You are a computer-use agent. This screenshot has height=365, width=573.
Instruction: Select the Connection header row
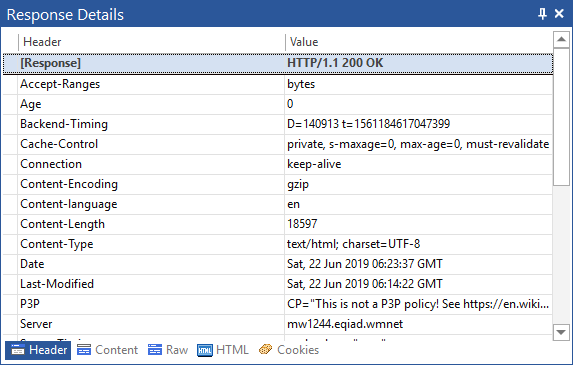pos(278,164)
